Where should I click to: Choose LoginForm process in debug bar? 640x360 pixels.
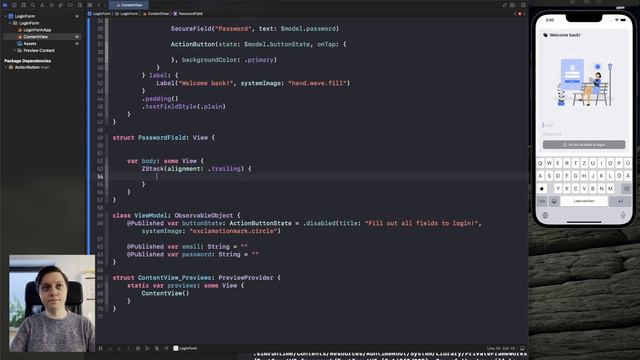[185, 348]
